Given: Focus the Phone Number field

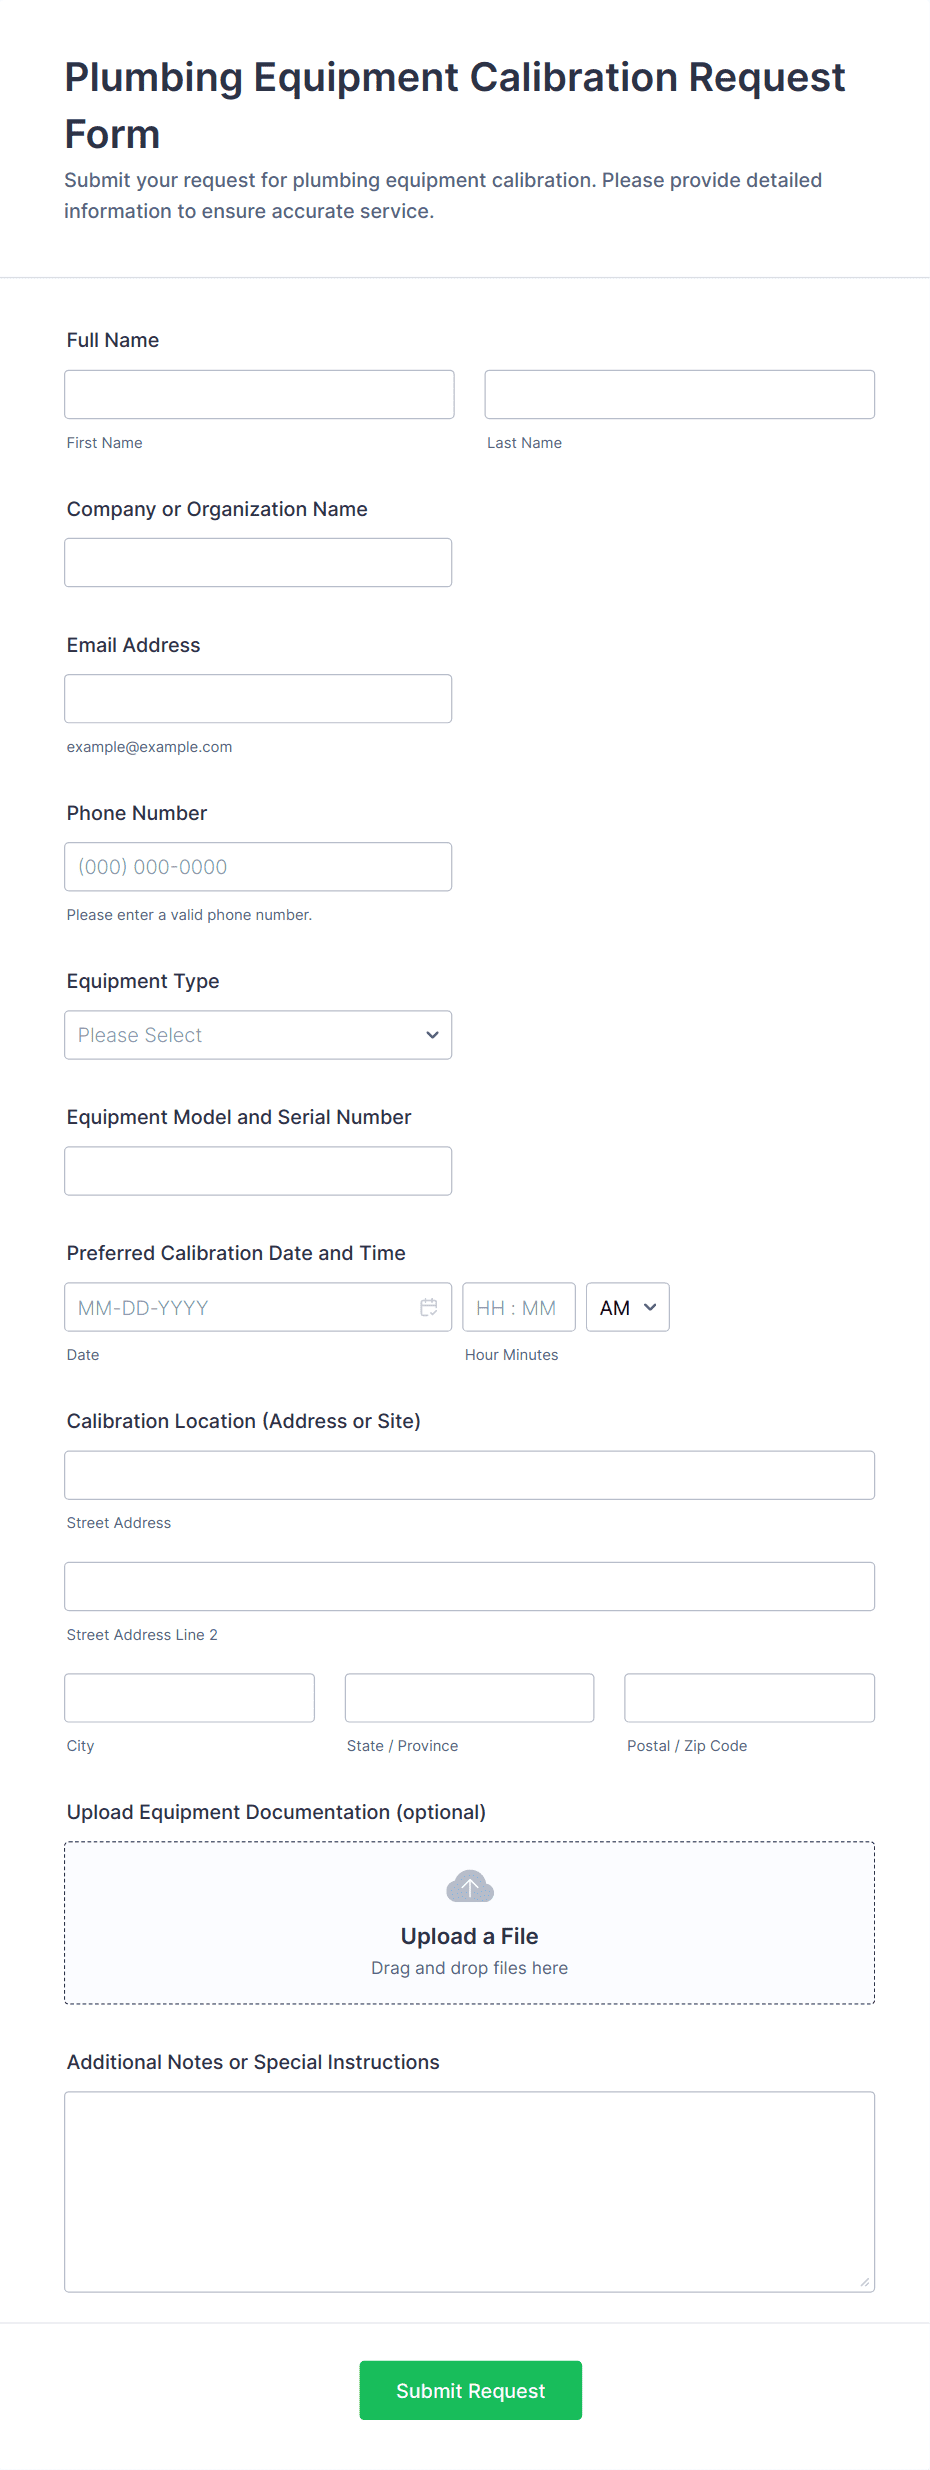Looking at the screenshot, I should pos(258,866).
